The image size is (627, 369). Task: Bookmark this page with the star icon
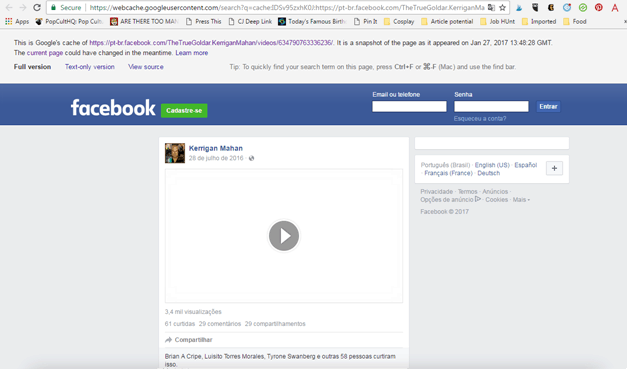(503, 8)
